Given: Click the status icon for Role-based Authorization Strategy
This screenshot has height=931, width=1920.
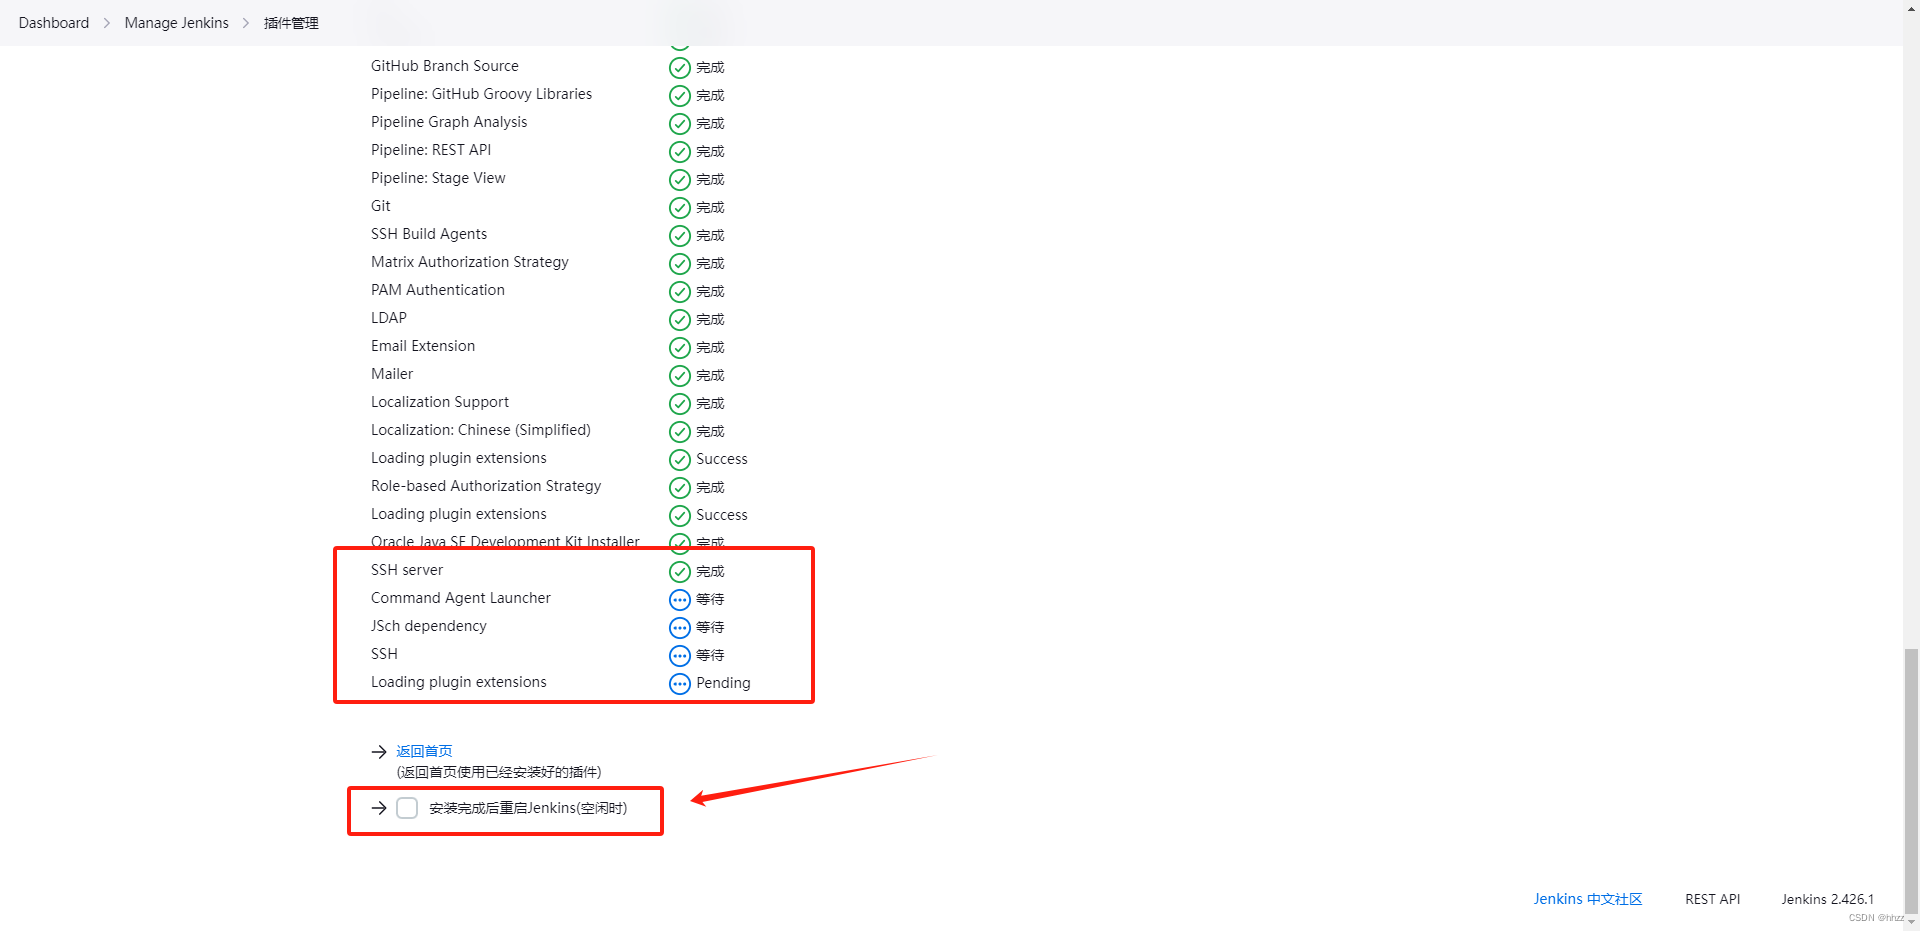Looking at the screenshot, I should point(680,488).
